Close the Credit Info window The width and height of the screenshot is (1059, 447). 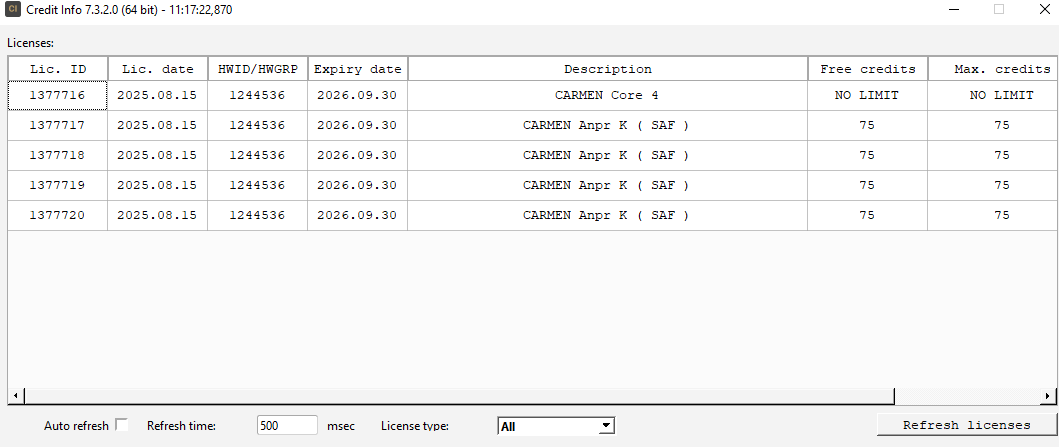[x=1043, y=9]
